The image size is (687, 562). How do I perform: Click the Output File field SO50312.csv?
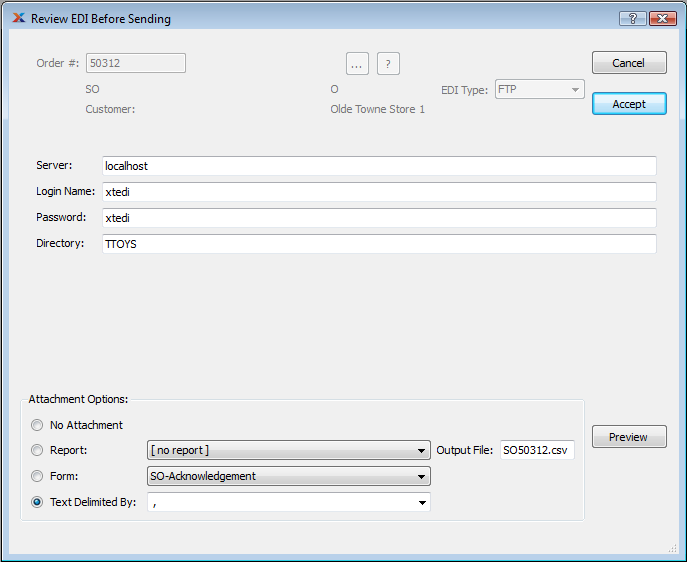click(x=537, y=451)
